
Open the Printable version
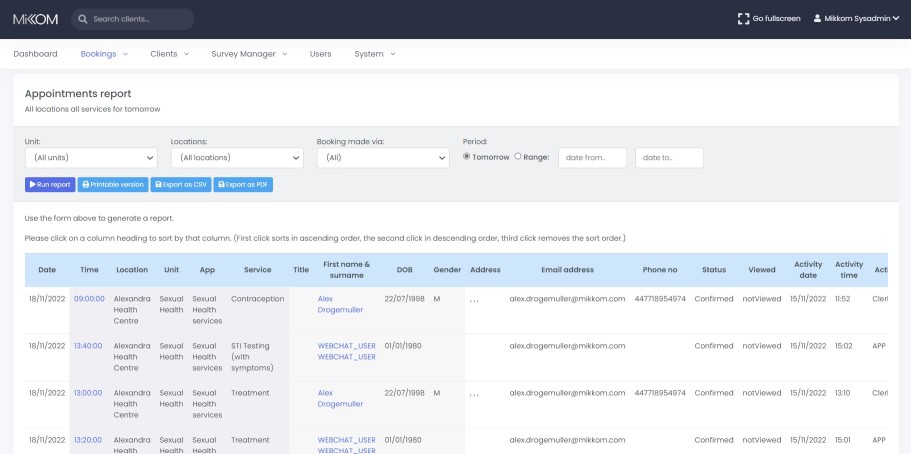coord(113,184)
